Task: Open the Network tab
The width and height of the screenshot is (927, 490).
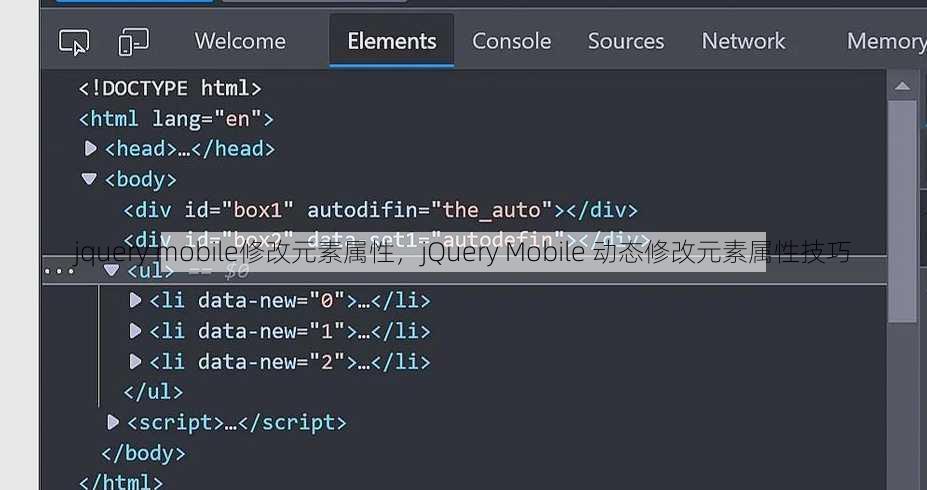Action: tap(743, 41)
